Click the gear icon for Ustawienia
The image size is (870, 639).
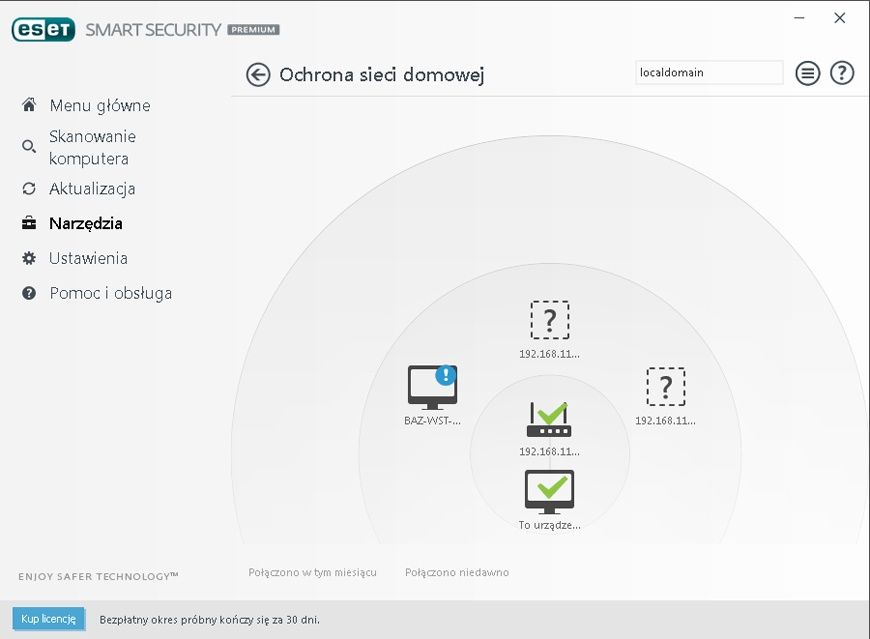coord(29,258)
